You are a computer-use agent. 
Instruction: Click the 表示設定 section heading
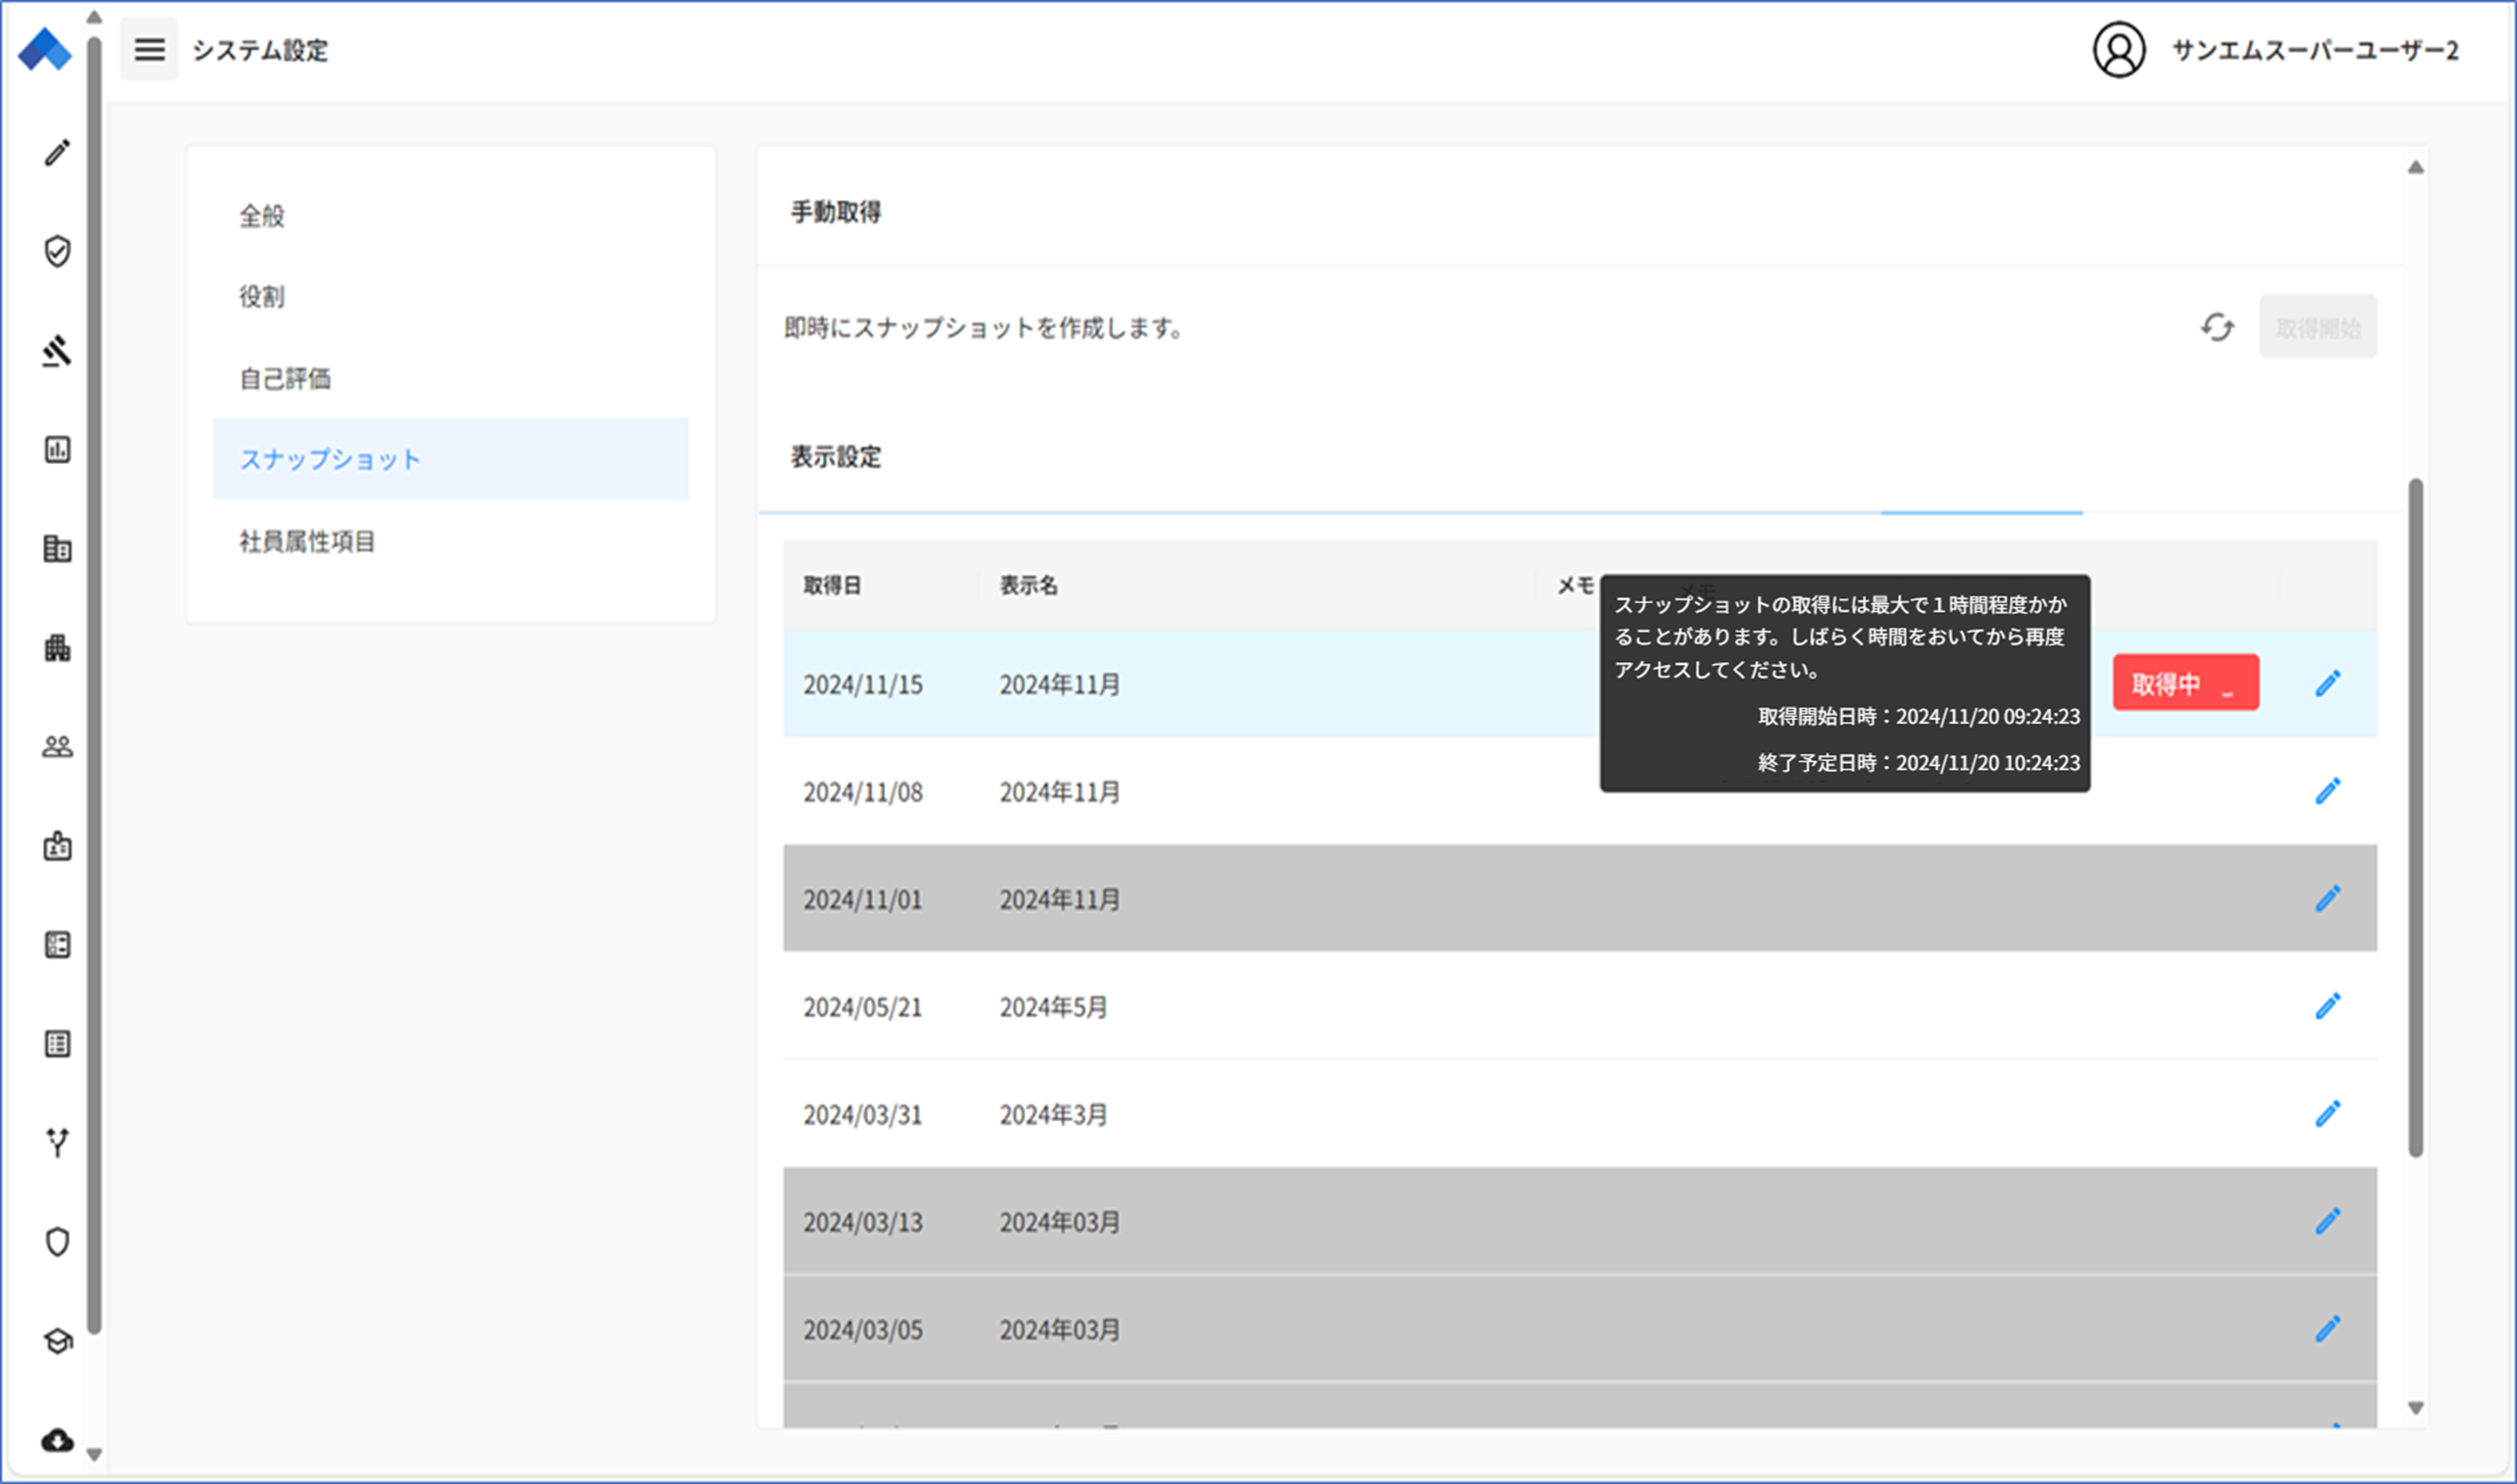(835, 457)
